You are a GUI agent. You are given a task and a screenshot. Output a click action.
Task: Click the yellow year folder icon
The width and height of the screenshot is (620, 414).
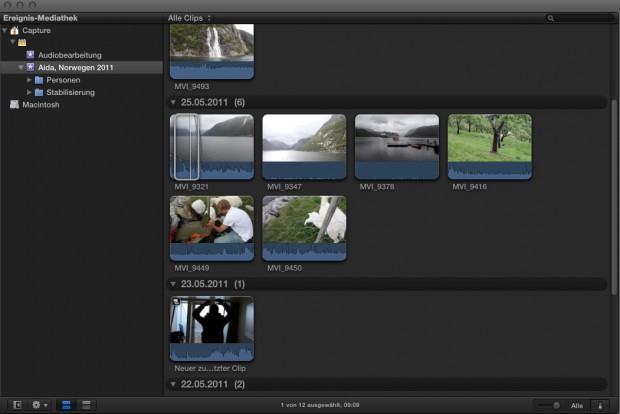click(x=22, y=43)
